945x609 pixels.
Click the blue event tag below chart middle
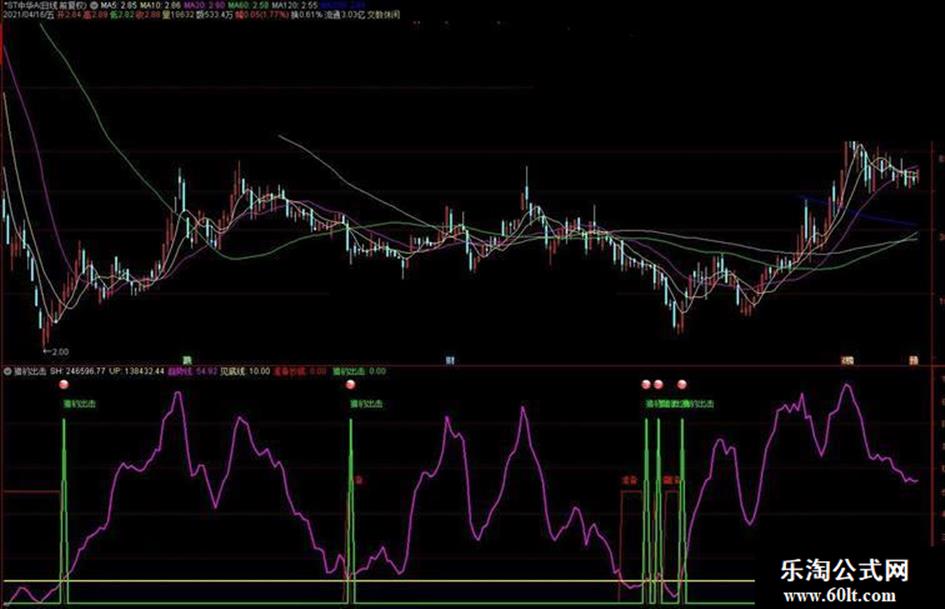(450, 360)
